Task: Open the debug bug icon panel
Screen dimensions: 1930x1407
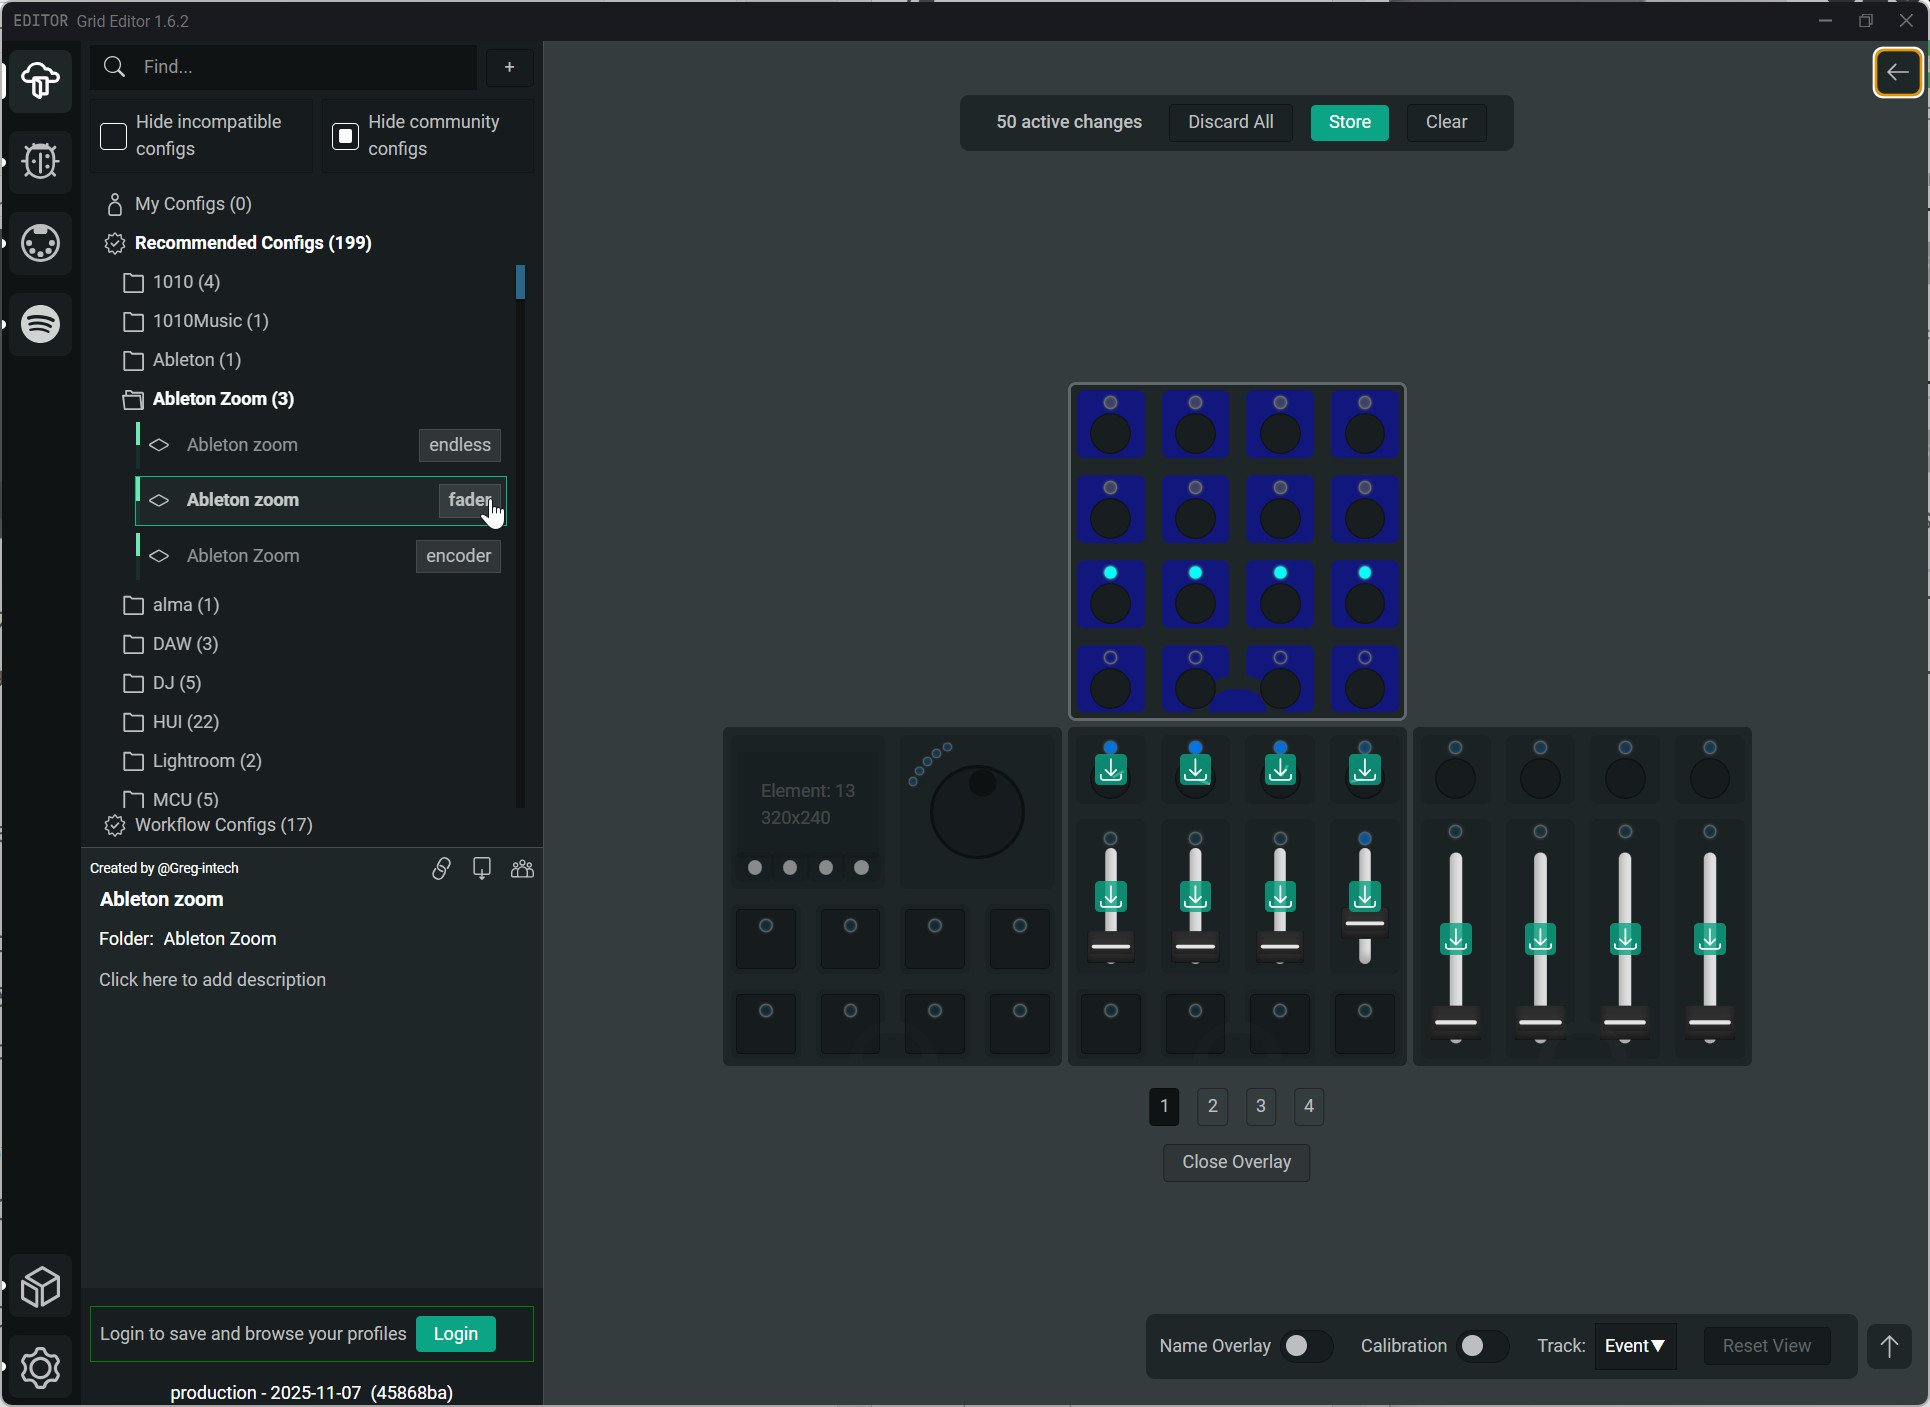Action: 40,161
